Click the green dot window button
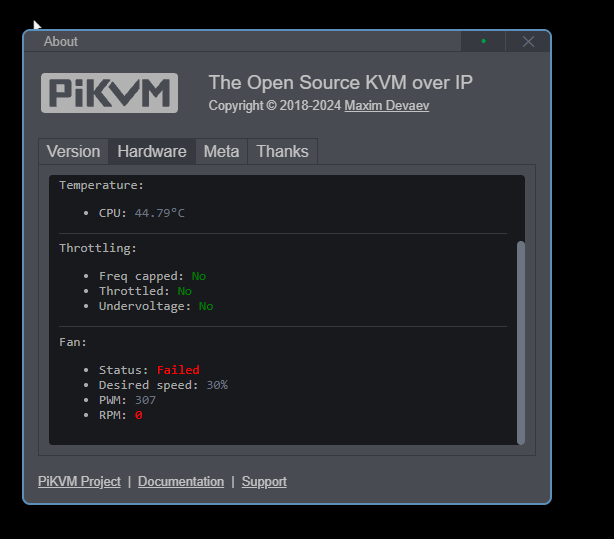The height and width of the screenshot is (539, 614). point(483,41)
